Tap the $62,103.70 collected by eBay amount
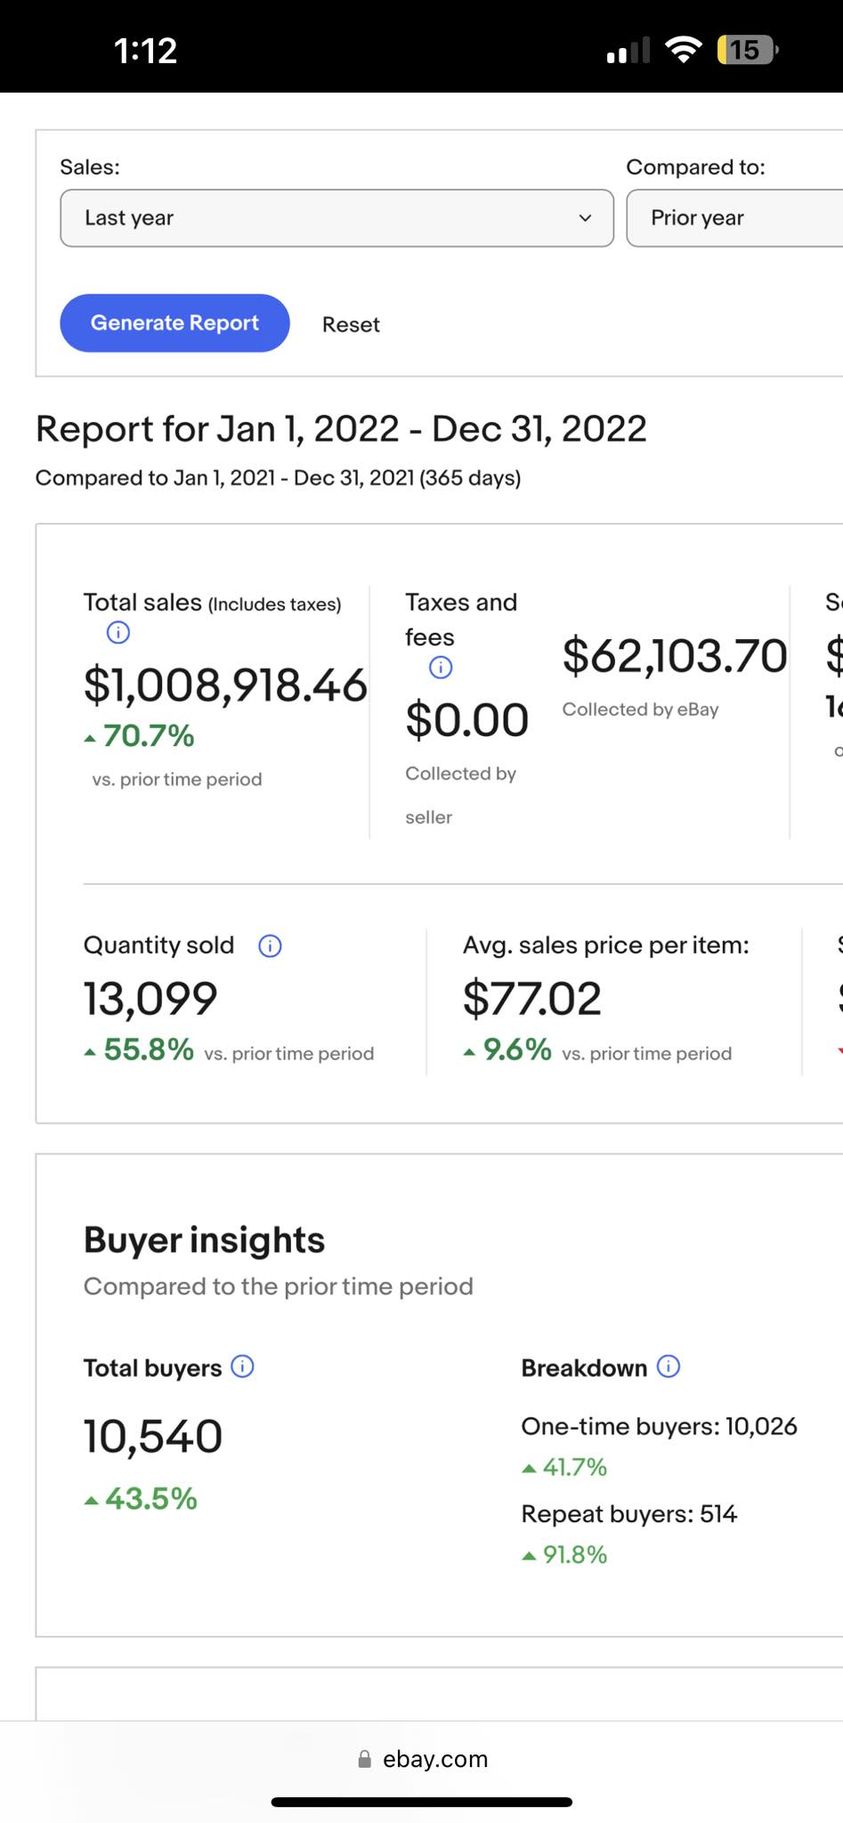The image size is (843, 1823). point(674,656)
